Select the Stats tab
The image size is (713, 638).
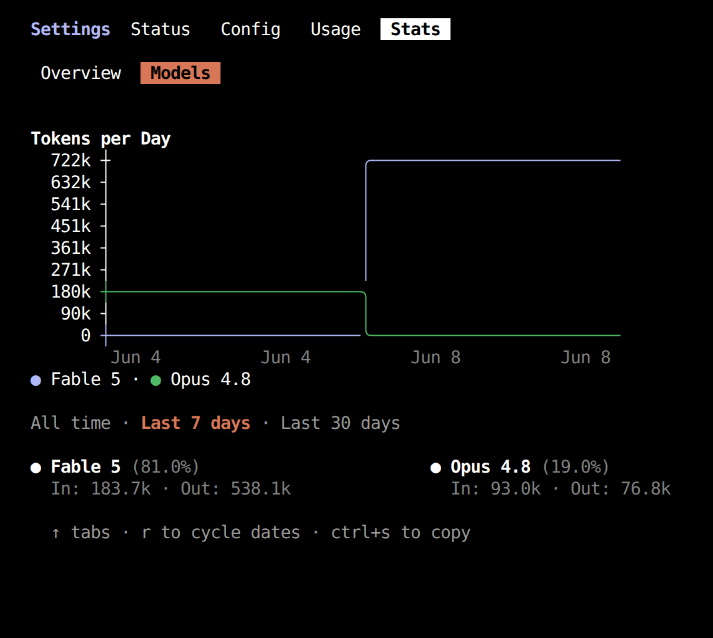(415, 29)
